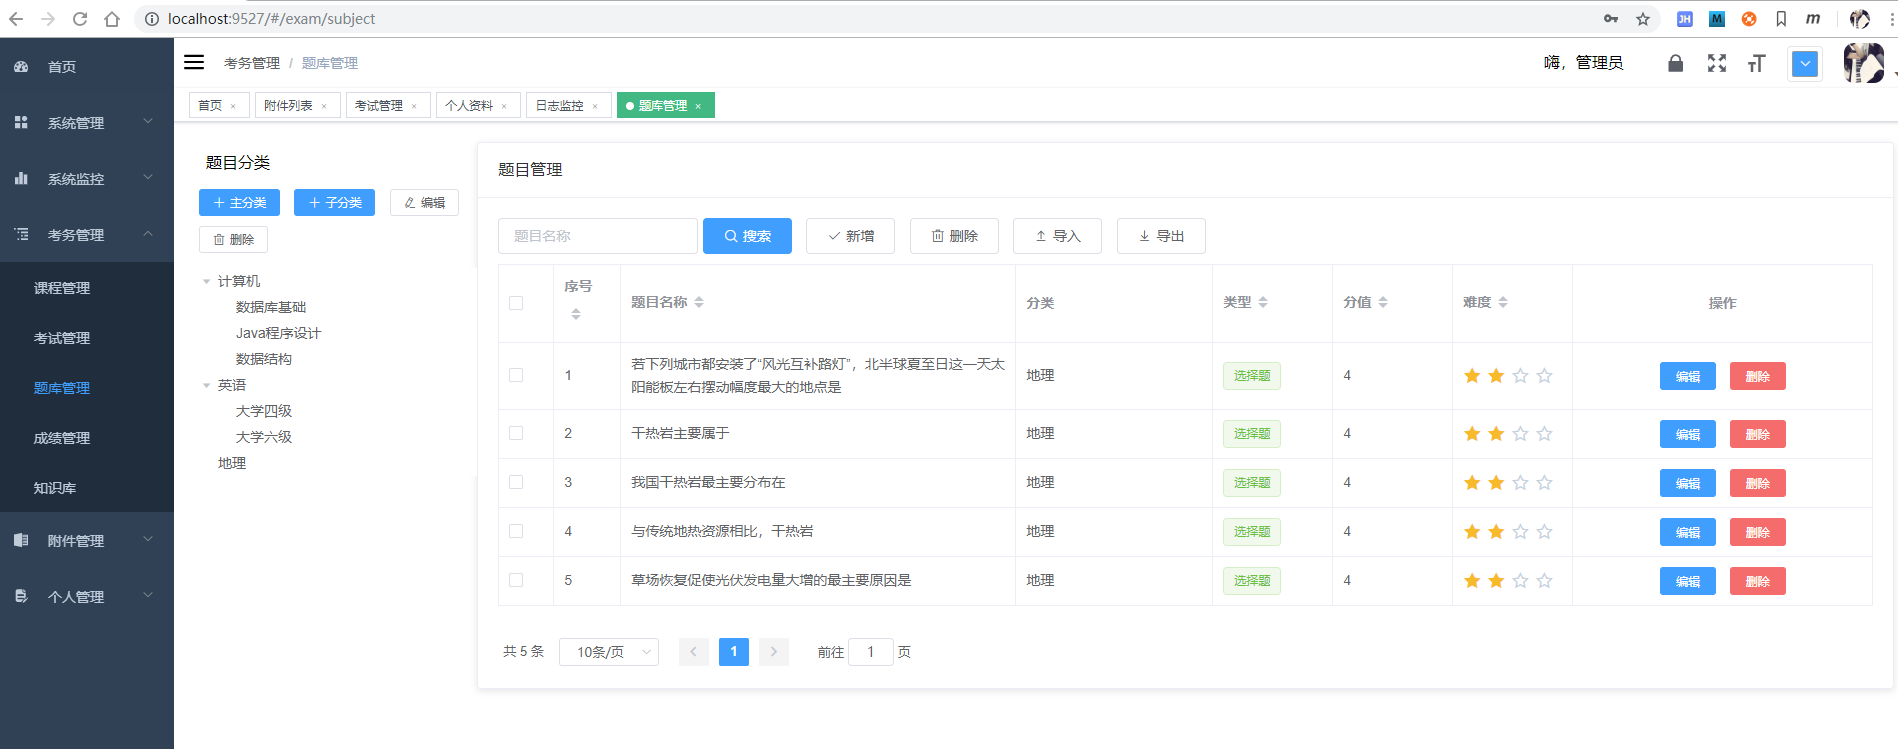
Task: Click 删除 for 我国干热岩最主要分布在 row
Action: [x=1758, y=483]
